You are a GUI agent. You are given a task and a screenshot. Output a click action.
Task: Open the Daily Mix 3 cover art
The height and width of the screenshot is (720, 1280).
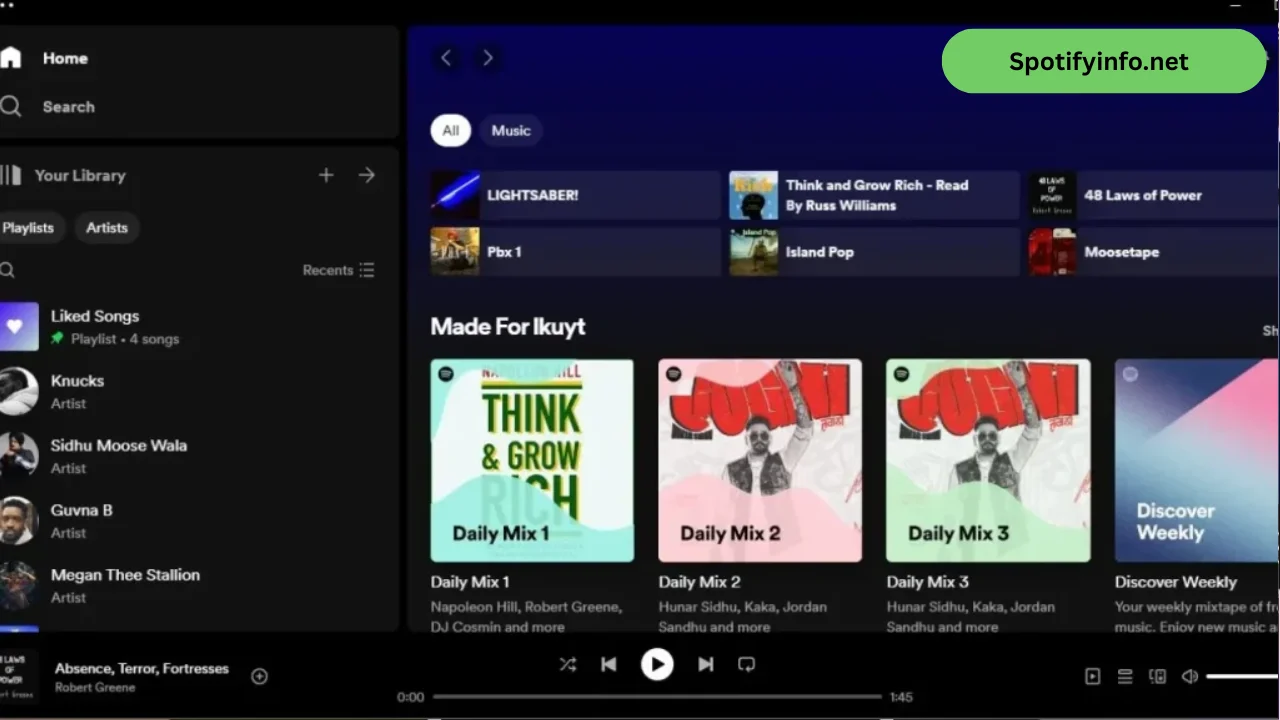click(988, 461)
